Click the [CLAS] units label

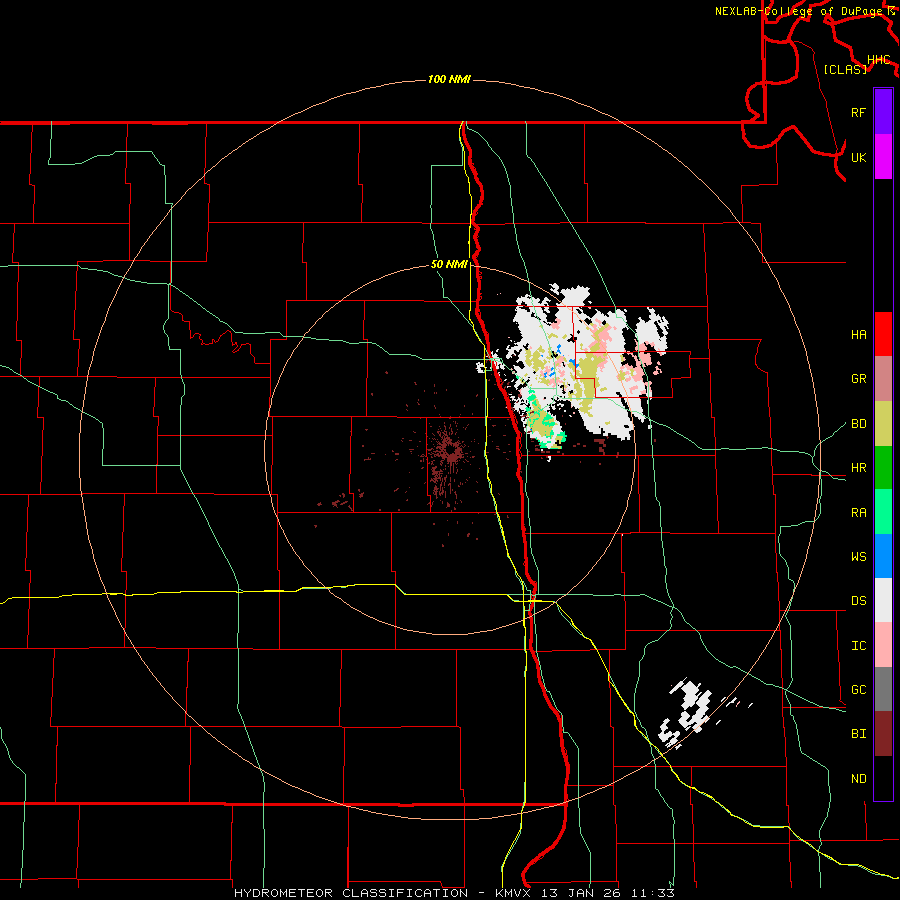(x=845, y=69)
